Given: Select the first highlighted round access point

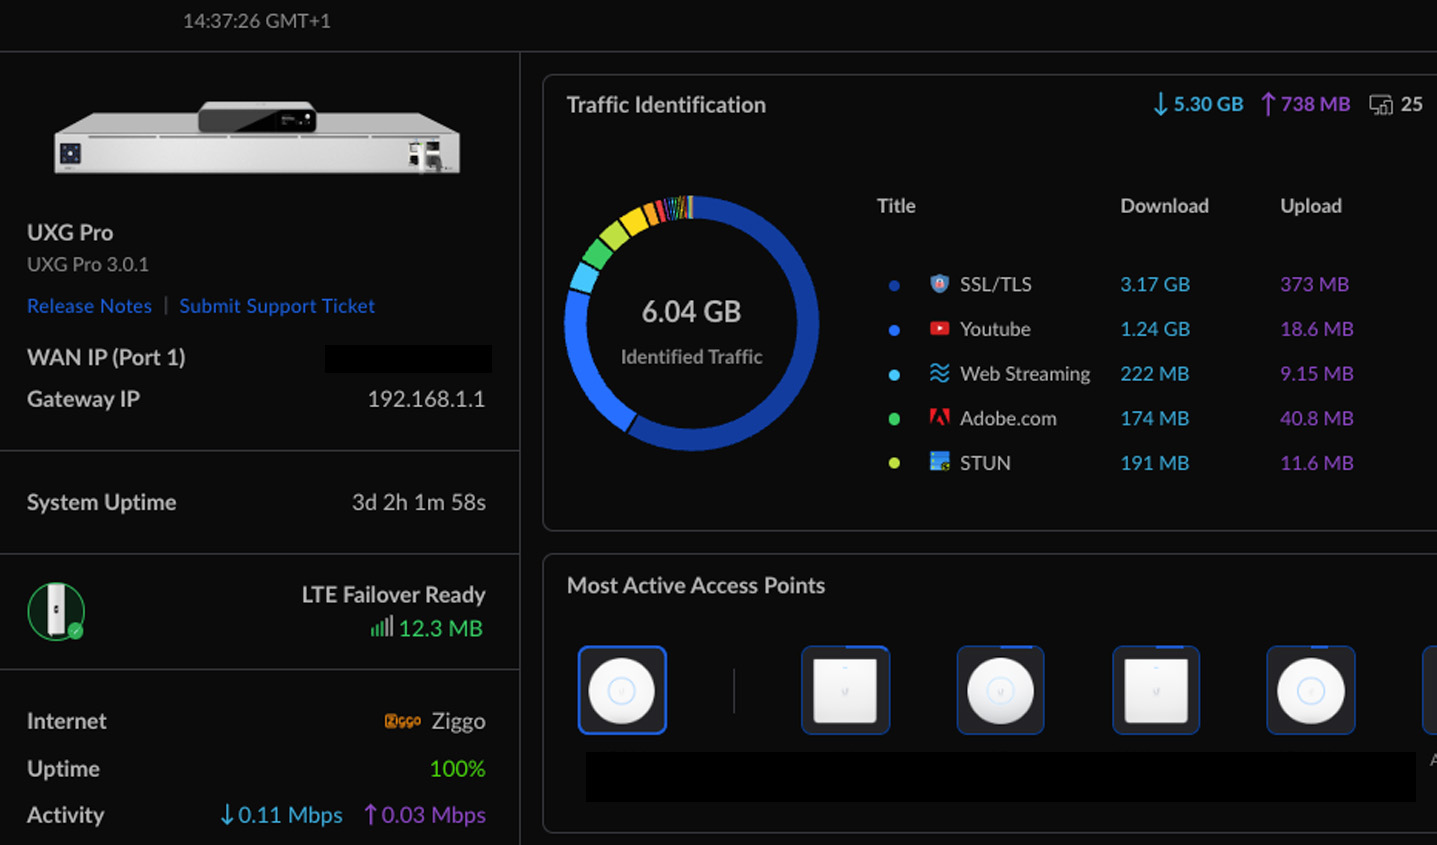Looking at the screenshot, I should 622,690.
